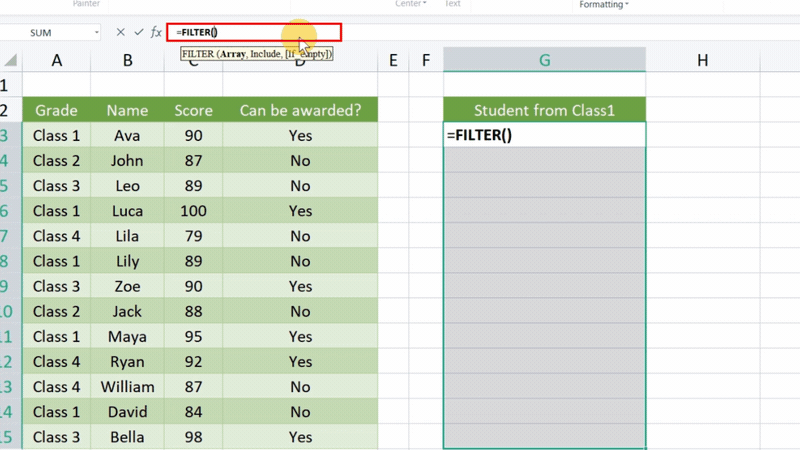
Task: Select column H header
Action: click(702, 60)
